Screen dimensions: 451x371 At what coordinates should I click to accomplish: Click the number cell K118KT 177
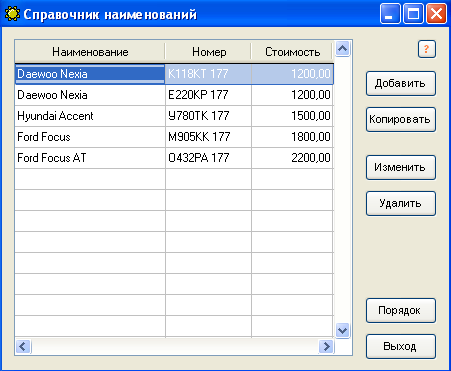(x=208, y=74)
